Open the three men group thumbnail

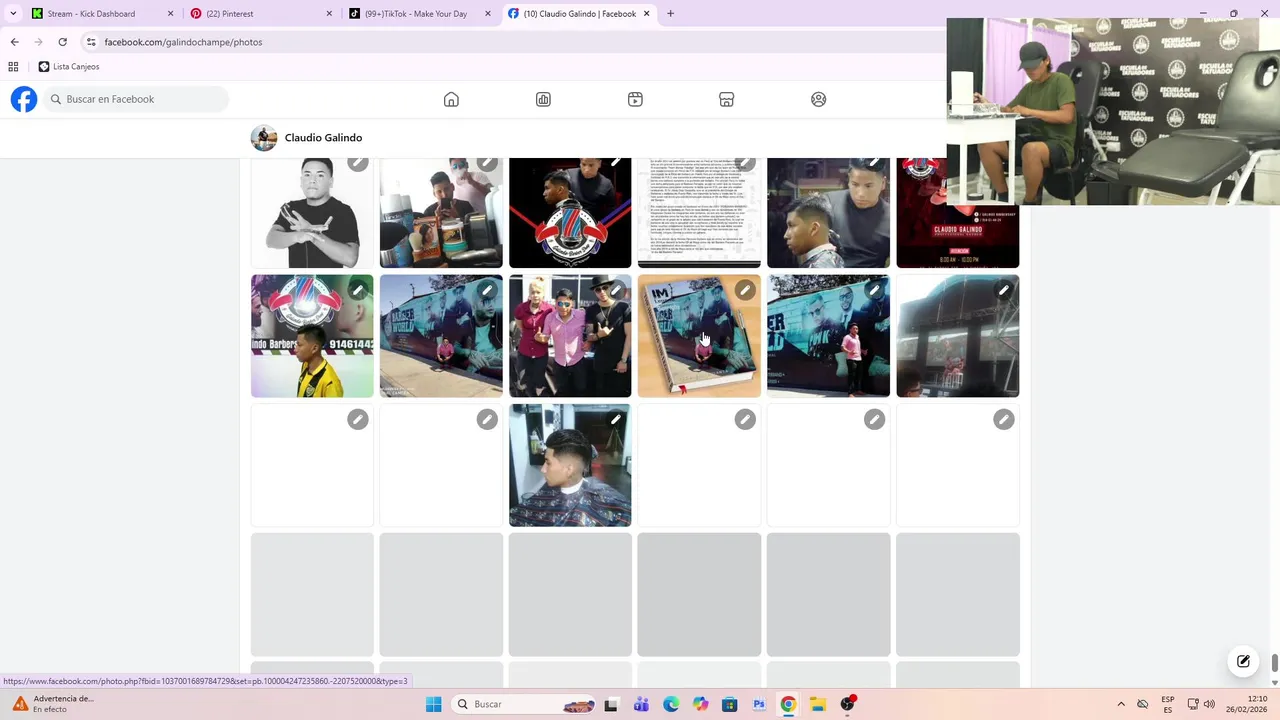coord(570,336)
